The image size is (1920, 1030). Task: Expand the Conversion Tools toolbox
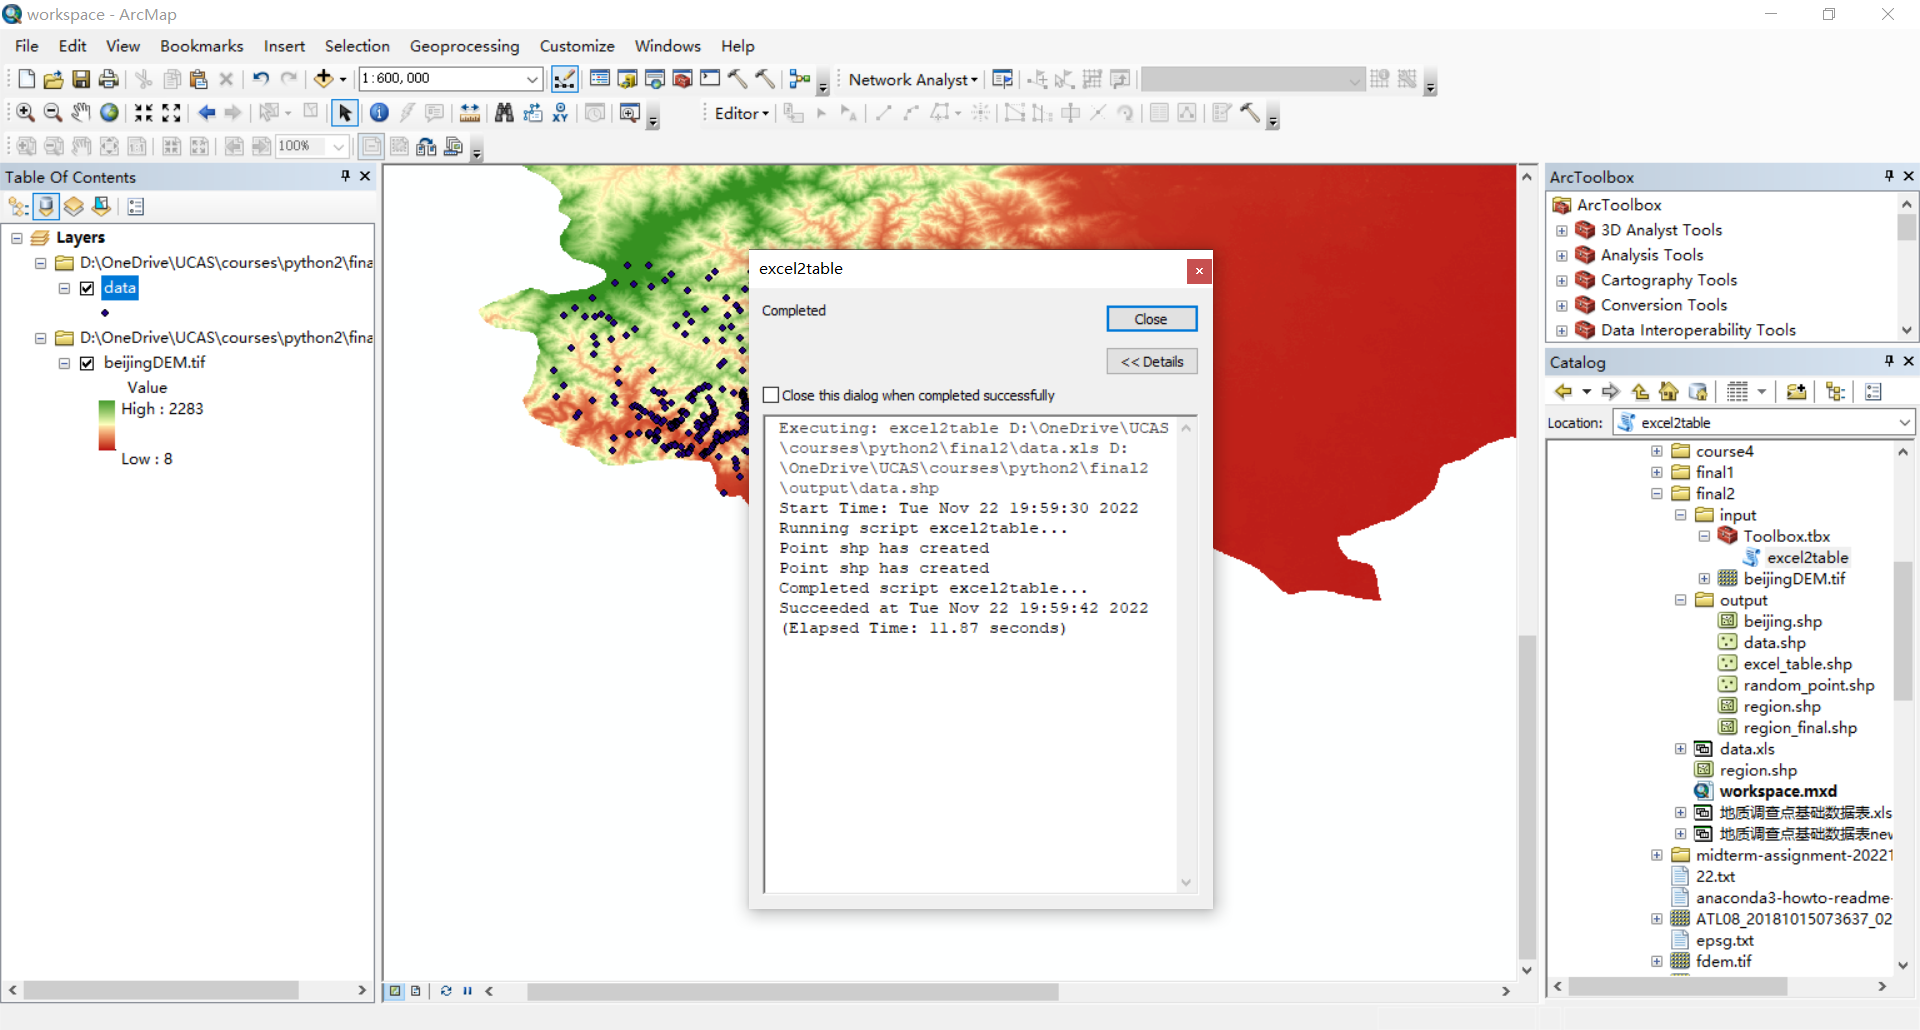tap(1562, 305)
